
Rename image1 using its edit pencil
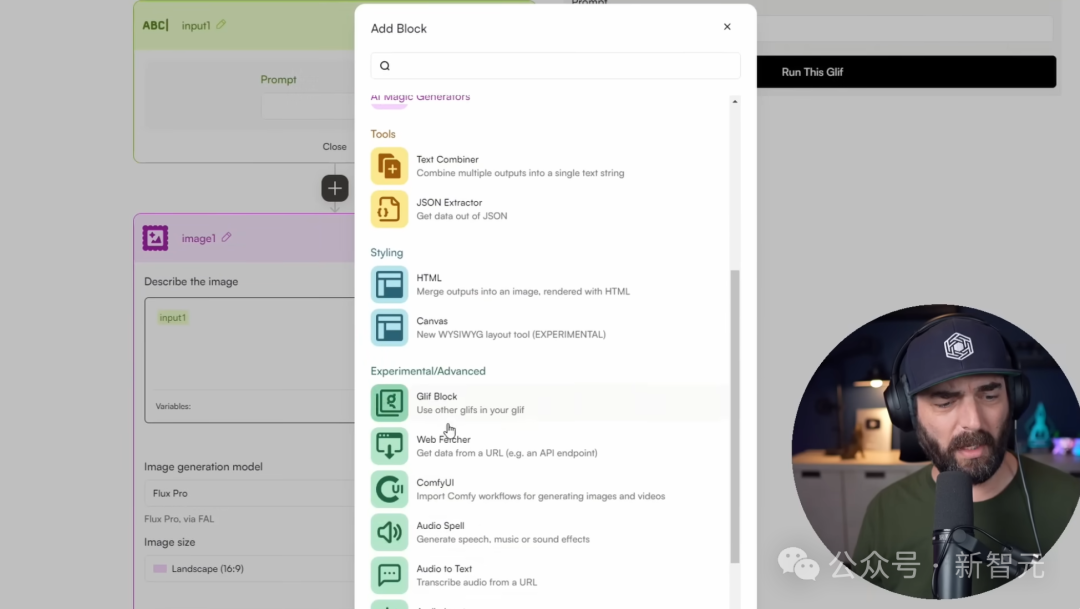pos(227,238)
